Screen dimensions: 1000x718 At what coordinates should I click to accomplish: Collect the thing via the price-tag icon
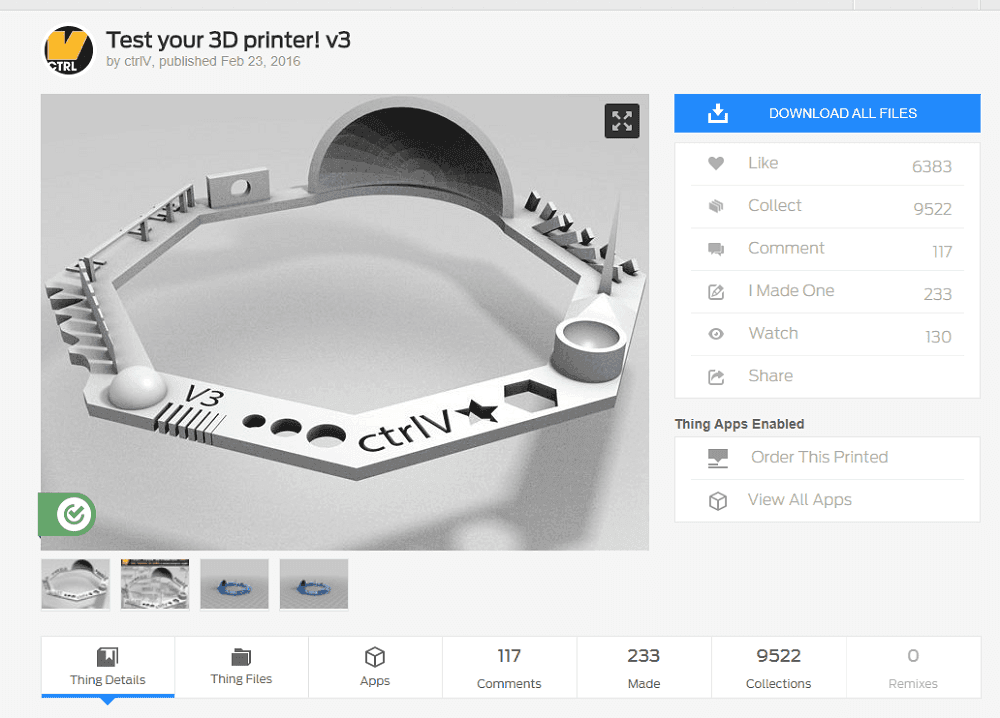pyautogui.click(x=716, y=206)
